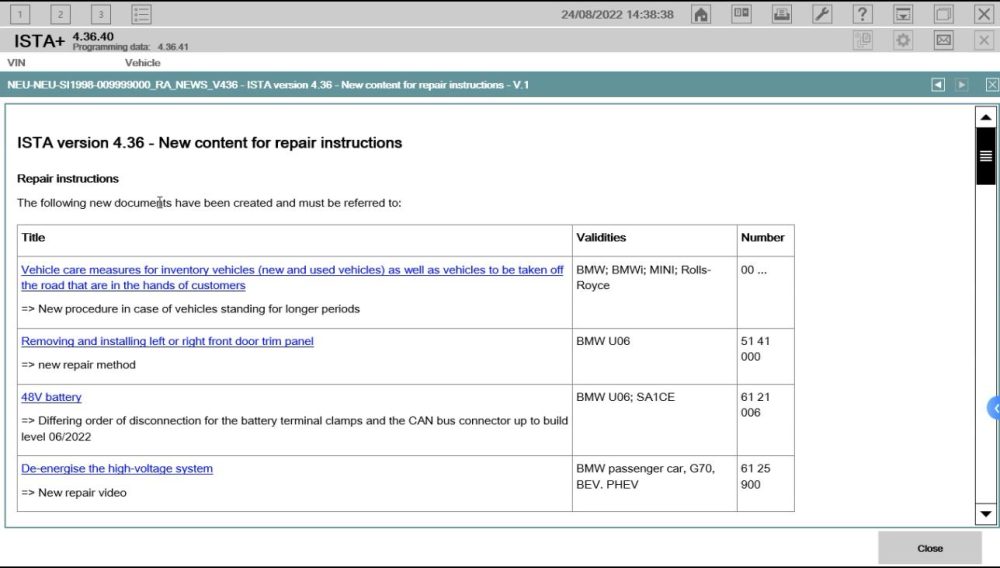Click 'The following new documents have been created' sentence
The height and width of the screenshot is (568, 1000).
point(209,203)
